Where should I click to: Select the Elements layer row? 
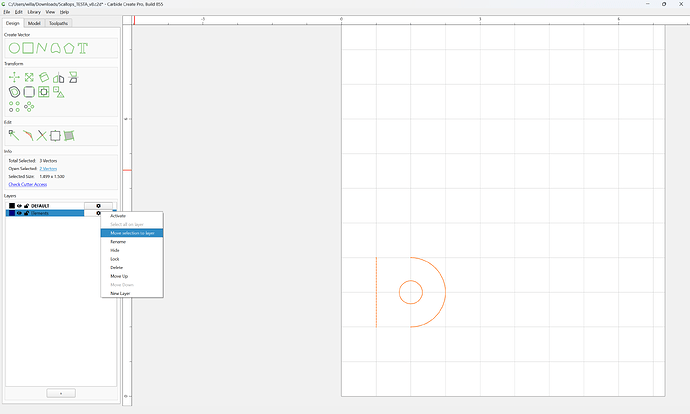coord(44,213)
